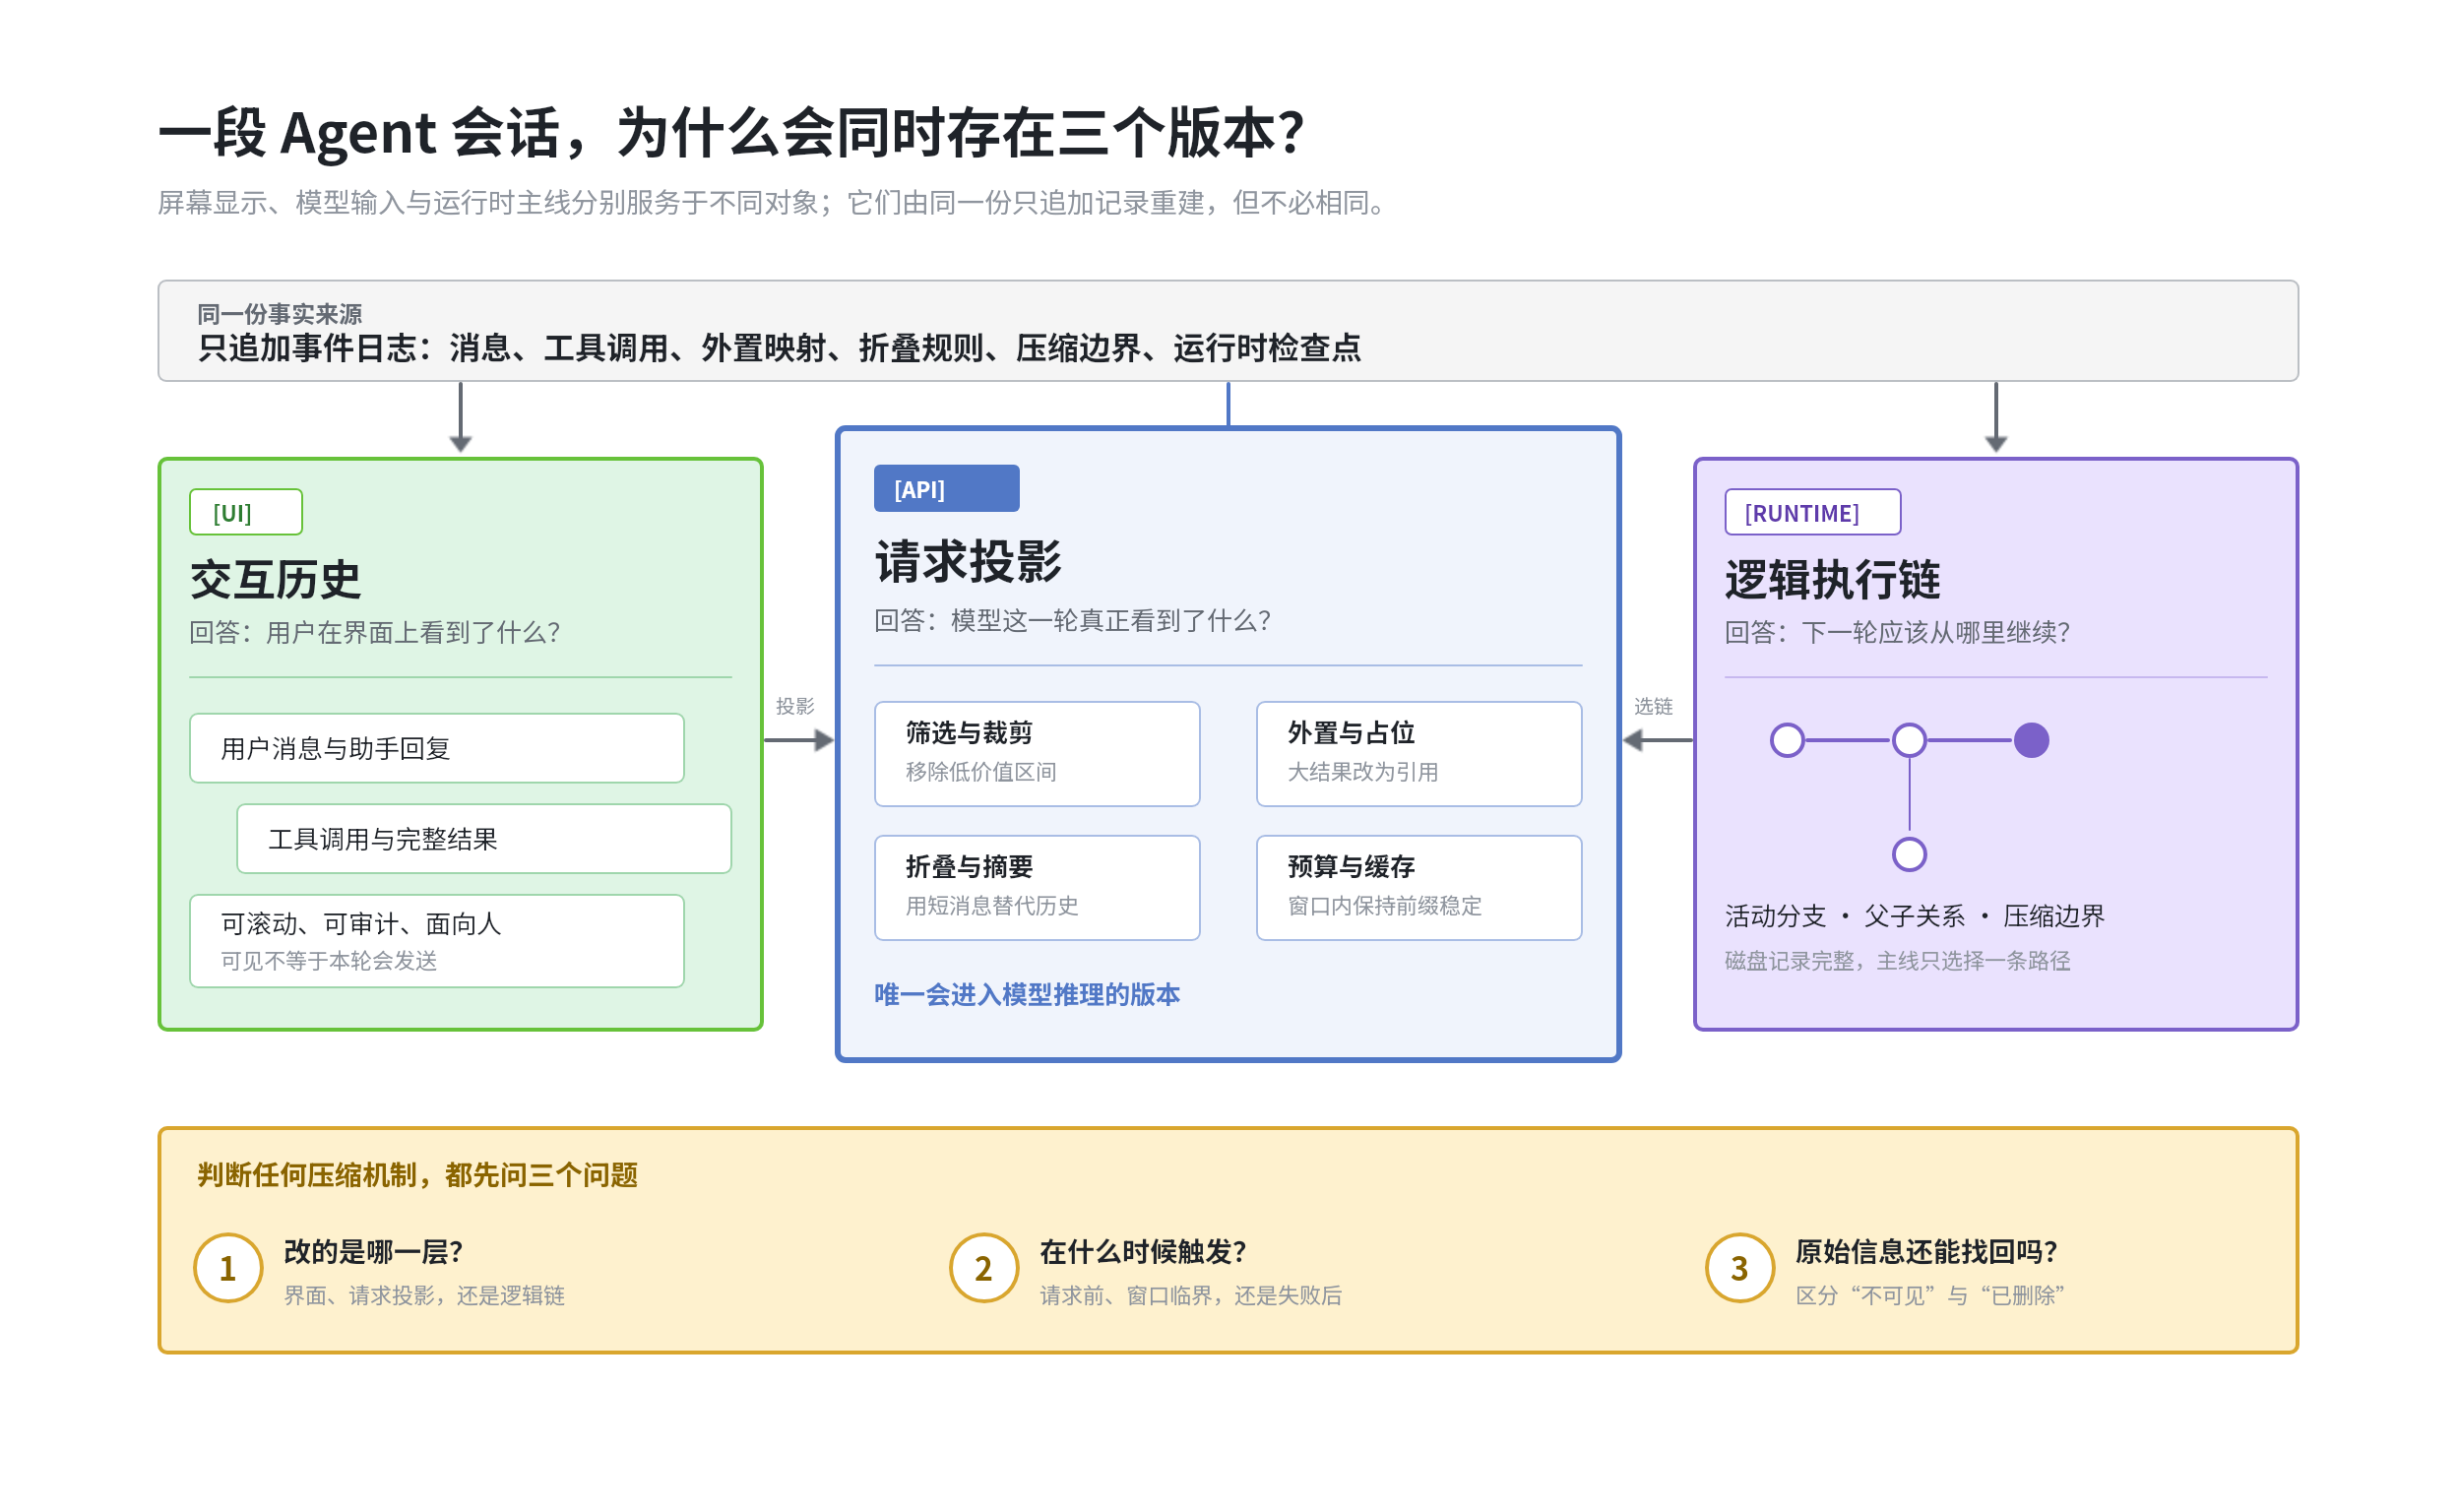Click subtext 可见不等于本轮会发送

coord(329,960)
